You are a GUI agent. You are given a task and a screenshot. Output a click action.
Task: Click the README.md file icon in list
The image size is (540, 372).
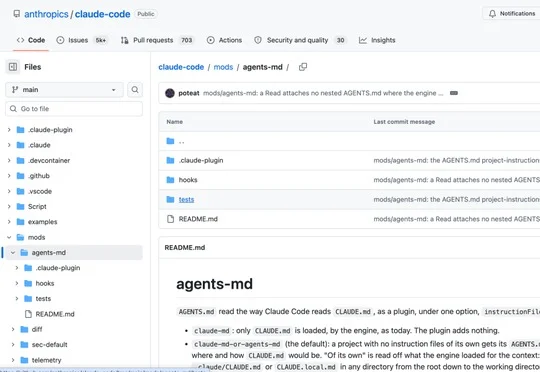pyautogui.click(x=170, y=219)
